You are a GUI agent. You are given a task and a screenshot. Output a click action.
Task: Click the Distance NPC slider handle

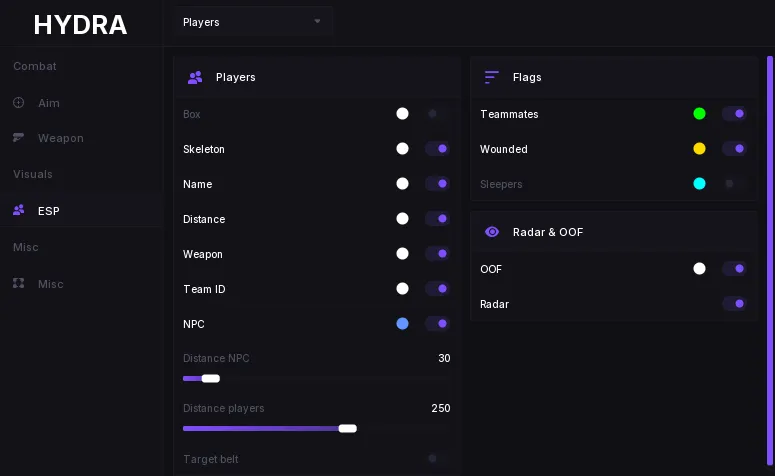(x=211, y=379)
